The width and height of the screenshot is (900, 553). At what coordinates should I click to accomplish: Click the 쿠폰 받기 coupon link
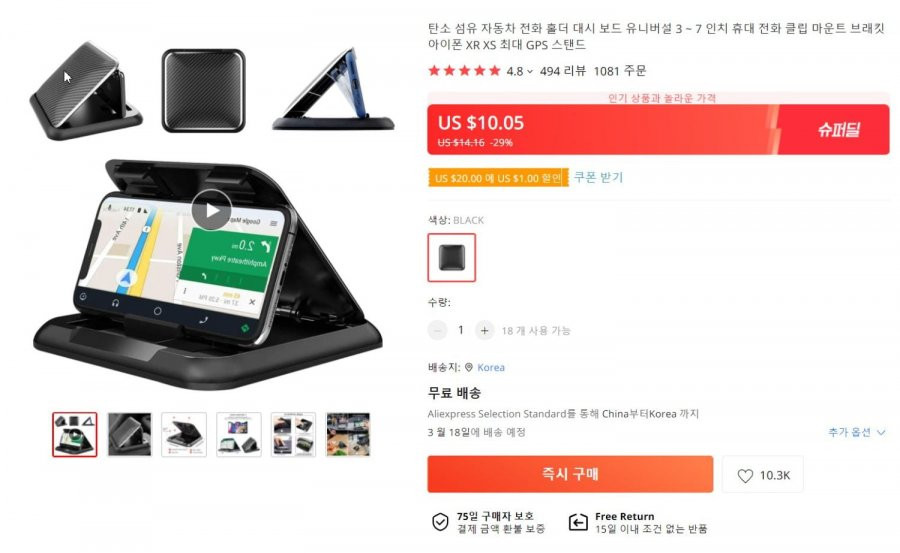coord(598,177)
